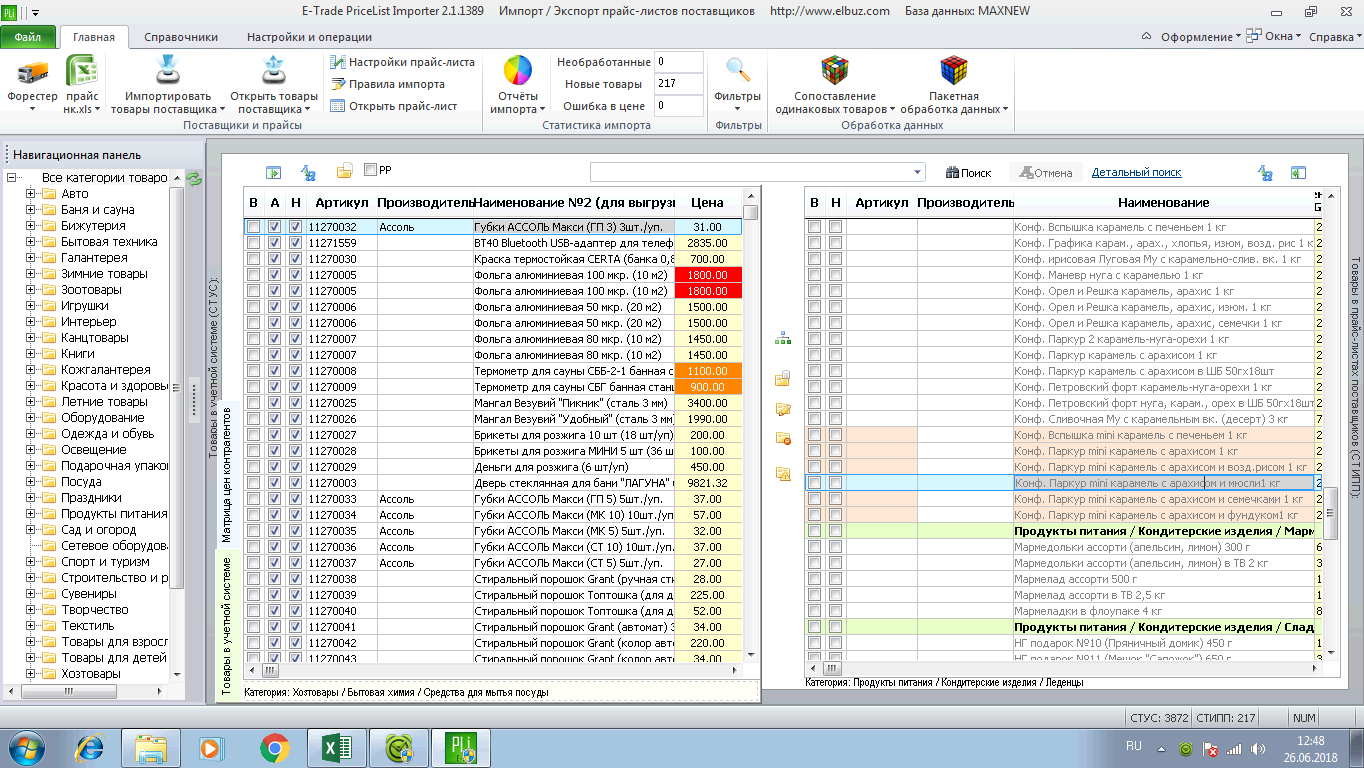Untick the A checkbox for article 11270030
The image size is (1364, 768).
click(x=274, y=259)
